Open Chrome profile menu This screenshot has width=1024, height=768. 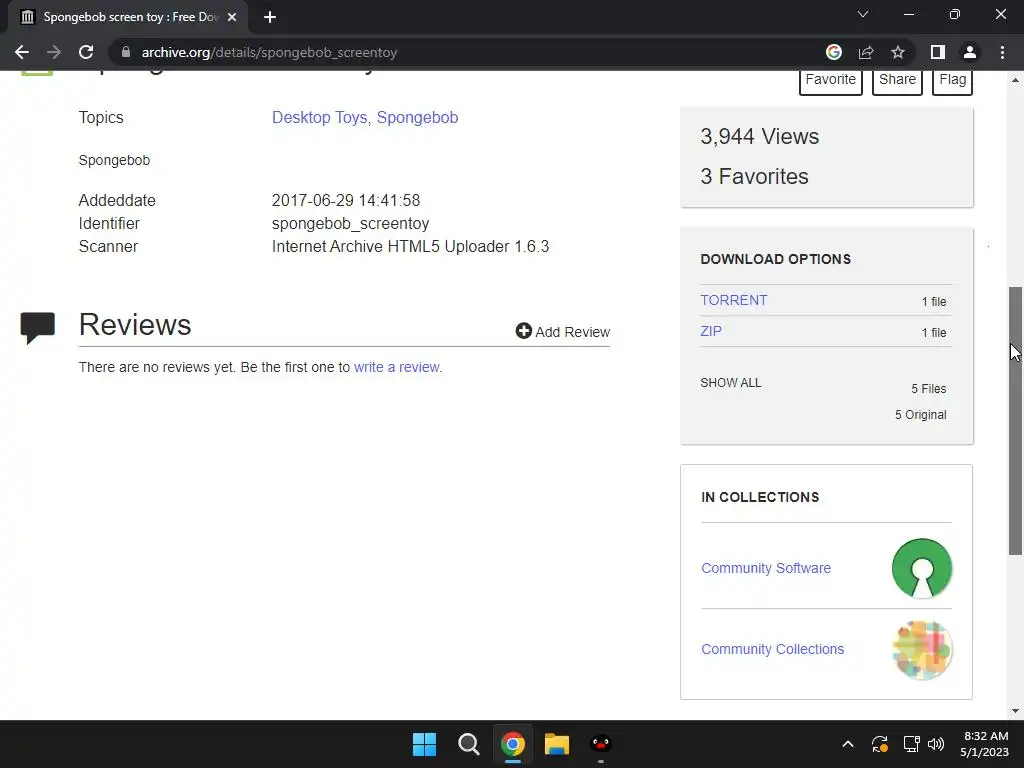coord(970,52)
